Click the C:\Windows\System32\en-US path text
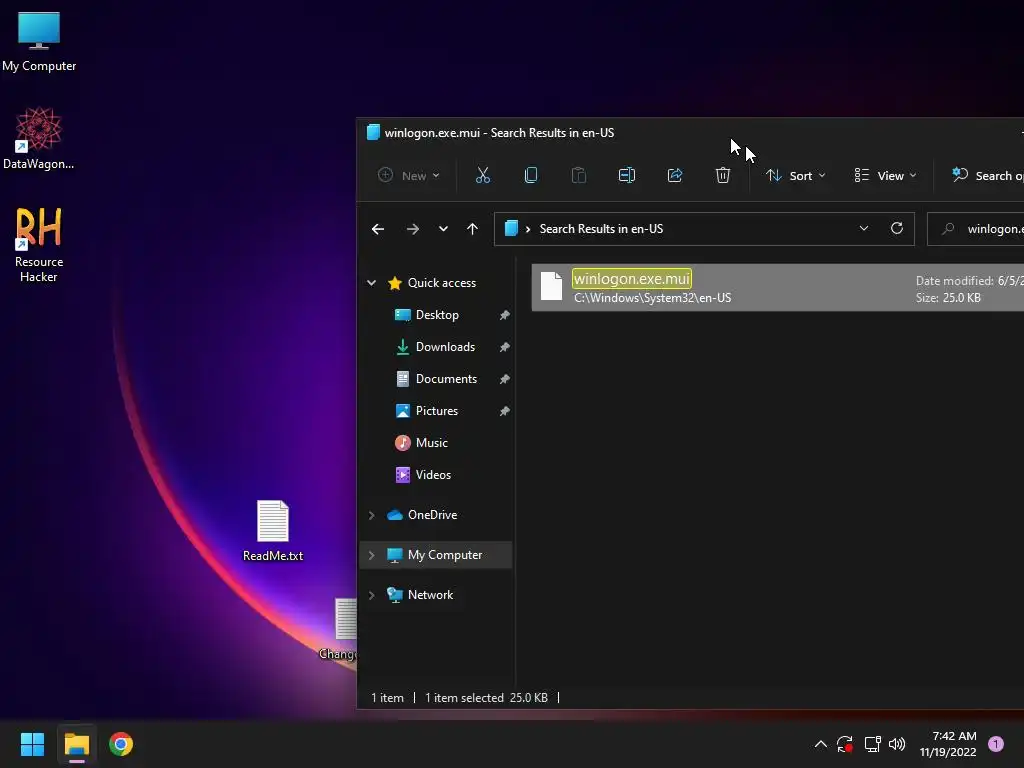 coord(652,298)
